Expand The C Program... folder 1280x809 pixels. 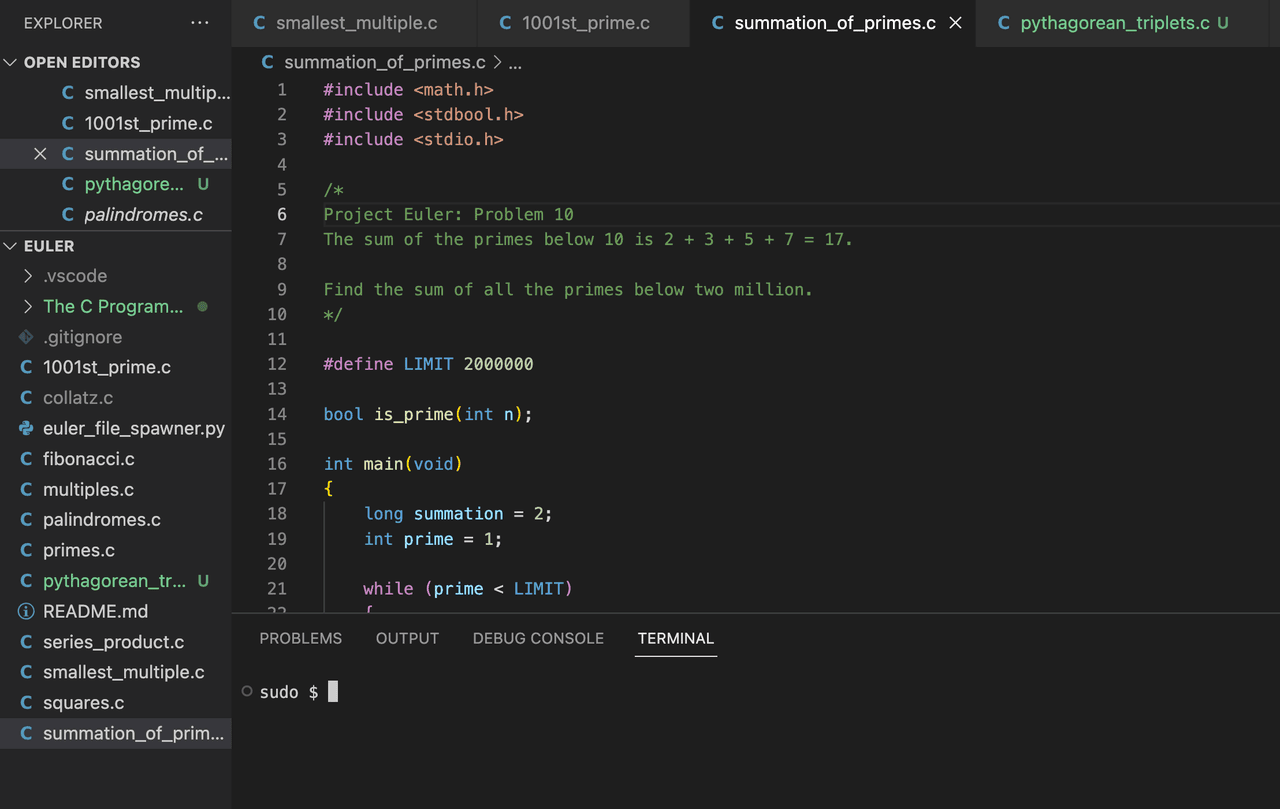coord(115,307)
